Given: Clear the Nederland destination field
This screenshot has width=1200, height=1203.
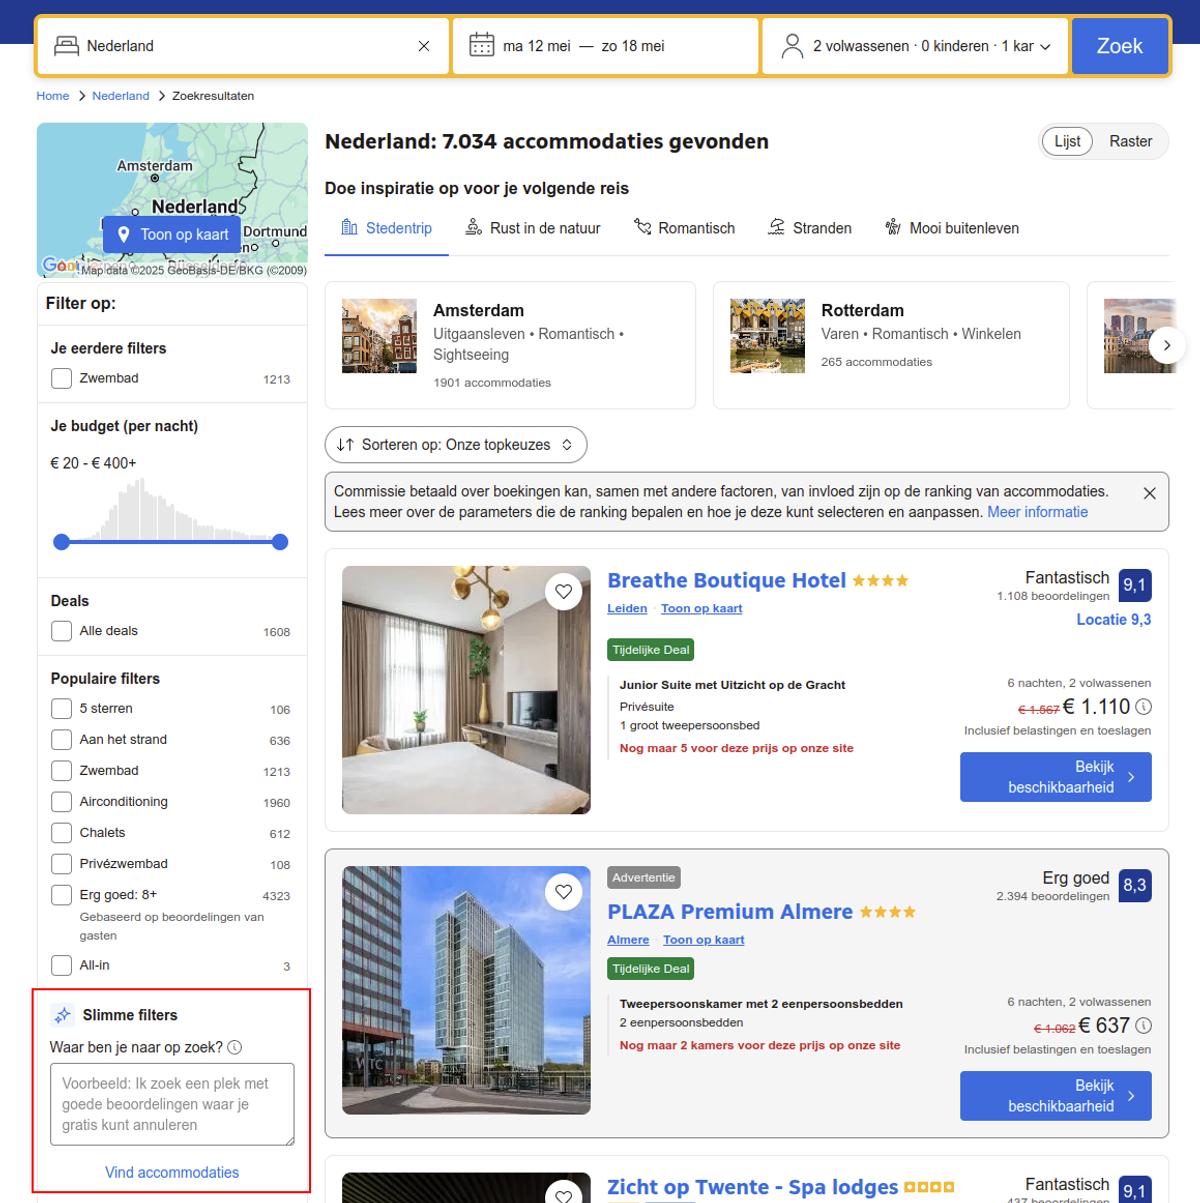Looking at the screenshot, I should point(424,46).
